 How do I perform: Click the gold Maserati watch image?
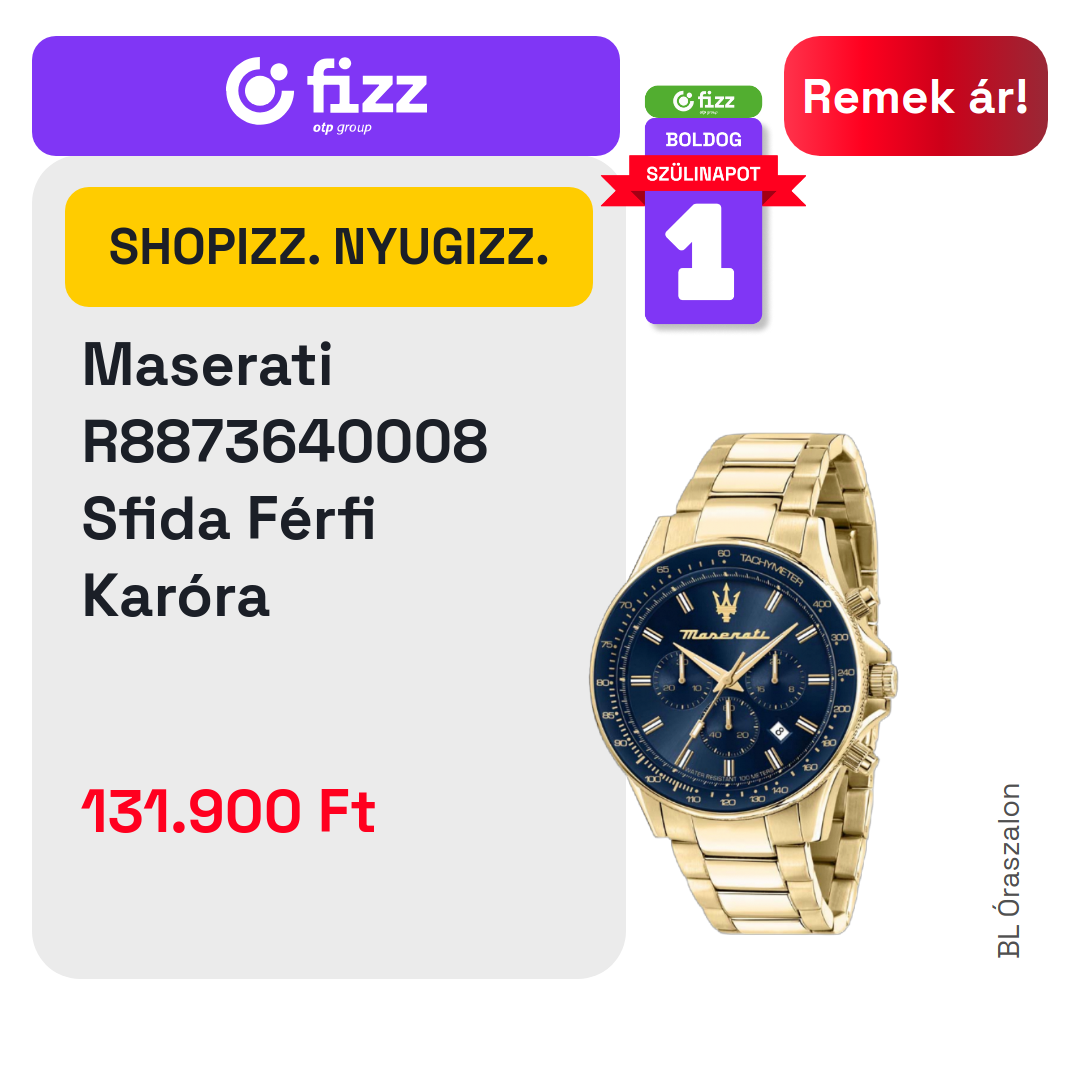pos(745,683)
